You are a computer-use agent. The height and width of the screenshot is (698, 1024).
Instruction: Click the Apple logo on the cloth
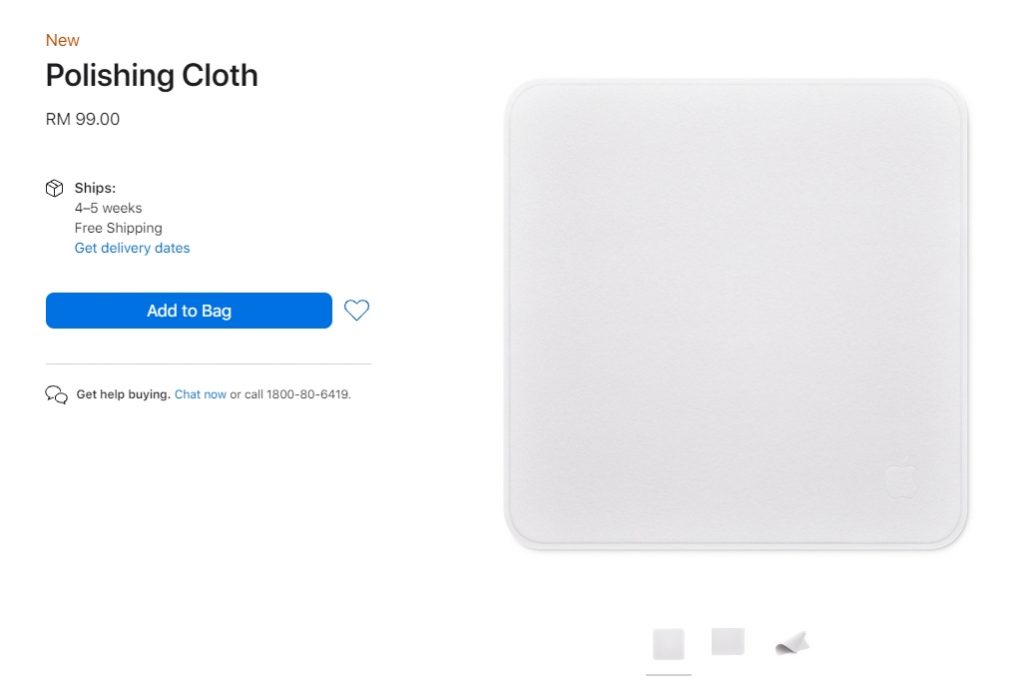tap(901, 477)
